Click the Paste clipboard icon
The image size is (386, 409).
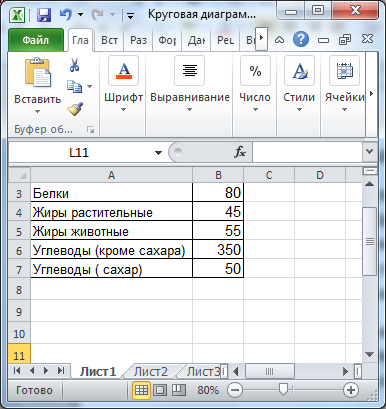38,72
